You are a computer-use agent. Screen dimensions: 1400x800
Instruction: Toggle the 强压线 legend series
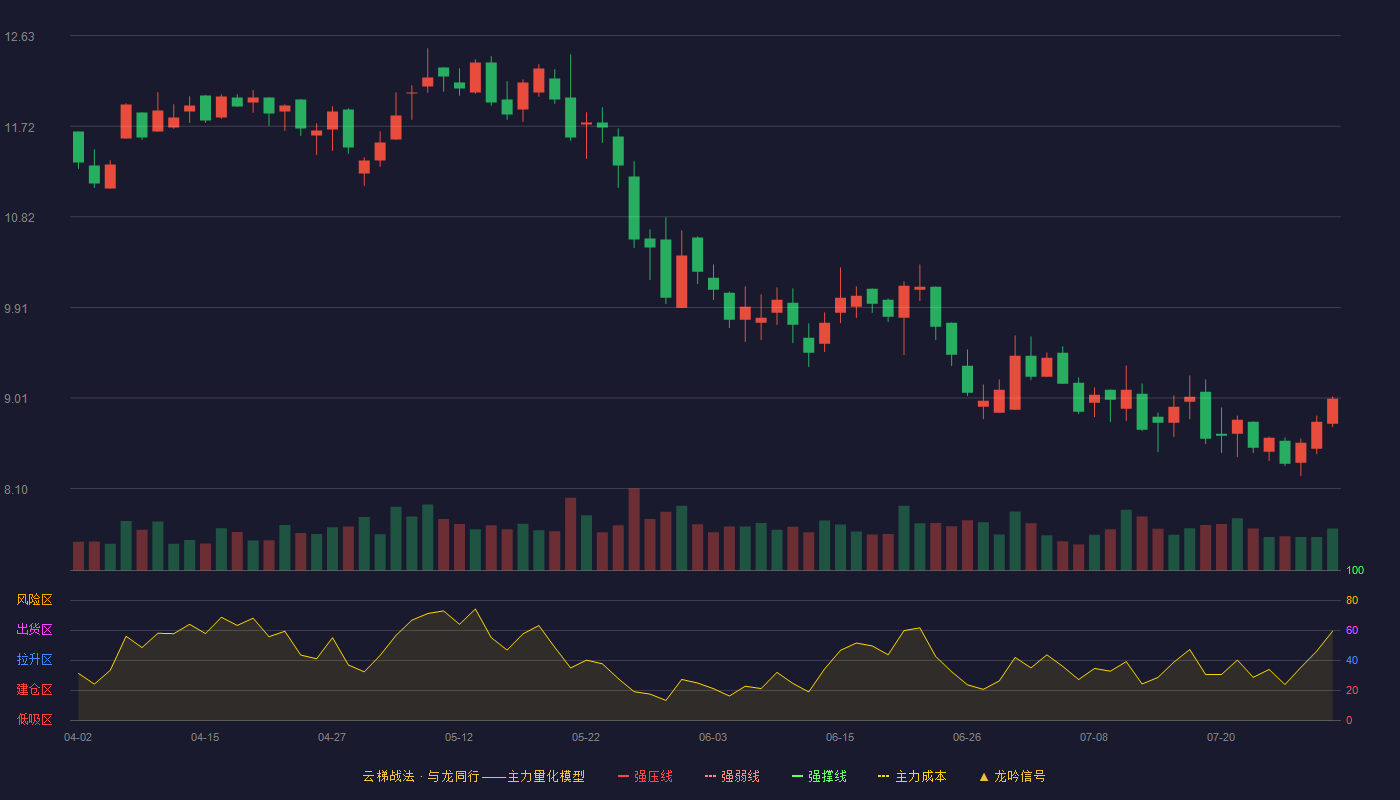click(645, 776)
